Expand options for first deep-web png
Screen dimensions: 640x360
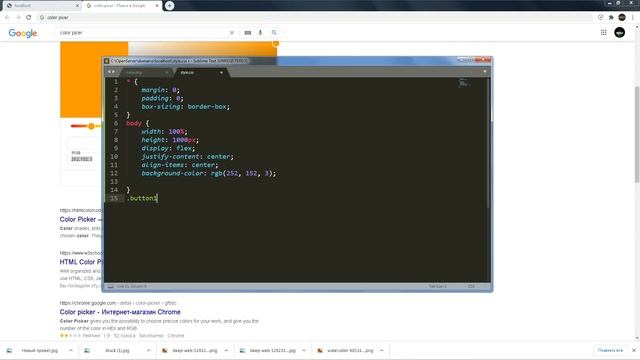[226, 351]
